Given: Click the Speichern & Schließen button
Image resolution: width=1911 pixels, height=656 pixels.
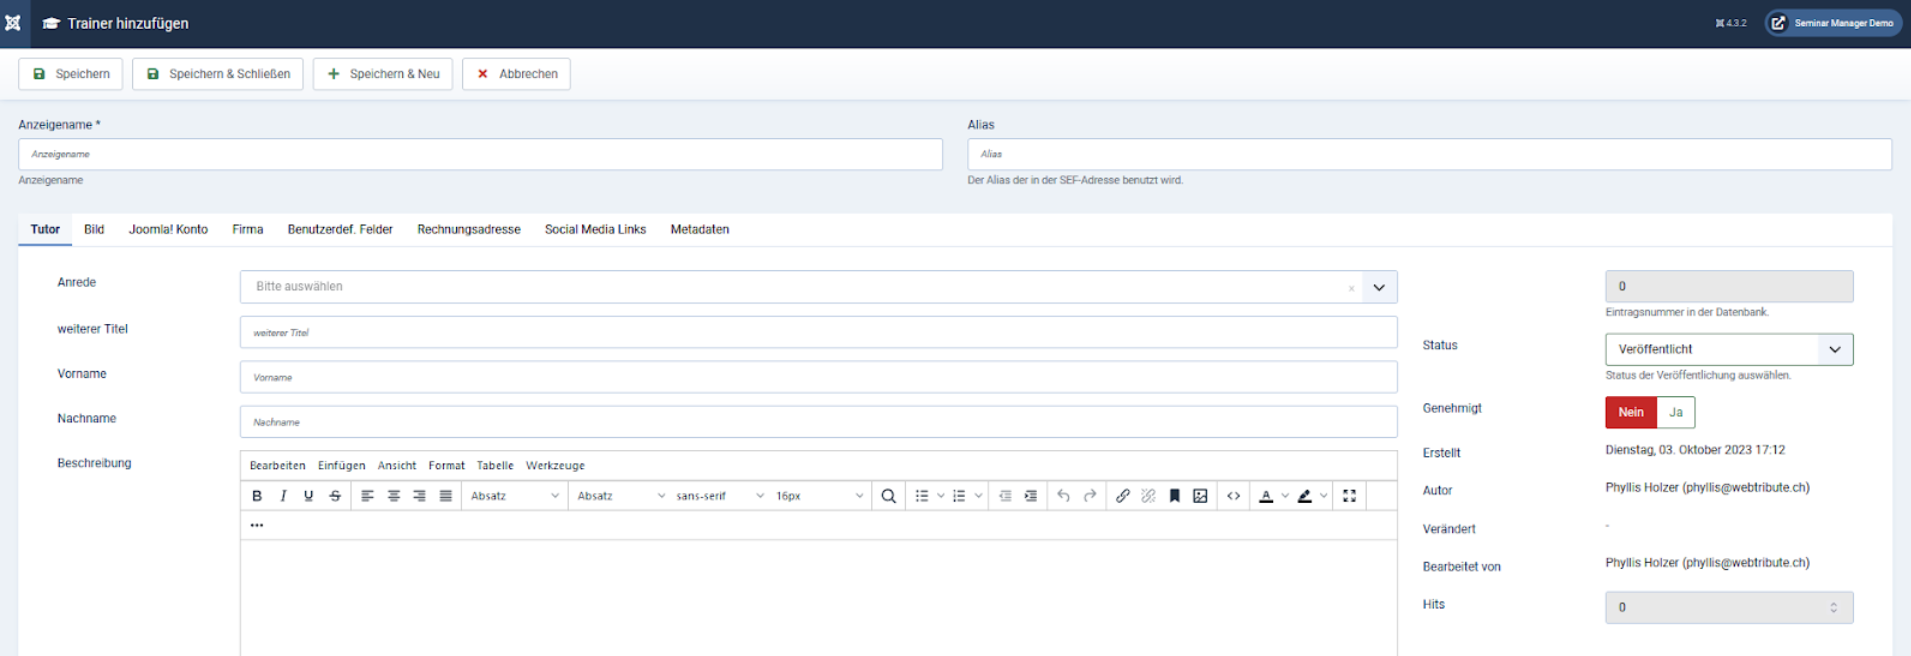Looking at the screenshot, I should 218,74.
